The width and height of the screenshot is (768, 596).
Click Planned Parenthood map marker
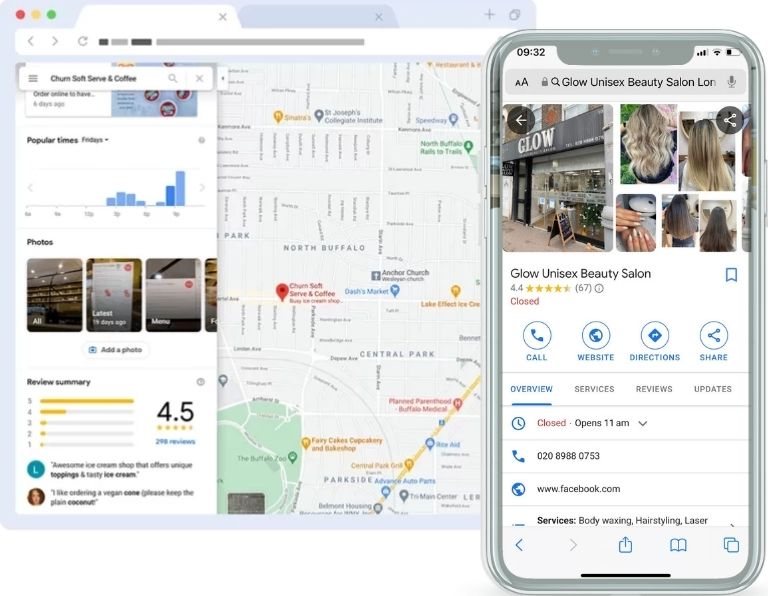pos(457,404)
